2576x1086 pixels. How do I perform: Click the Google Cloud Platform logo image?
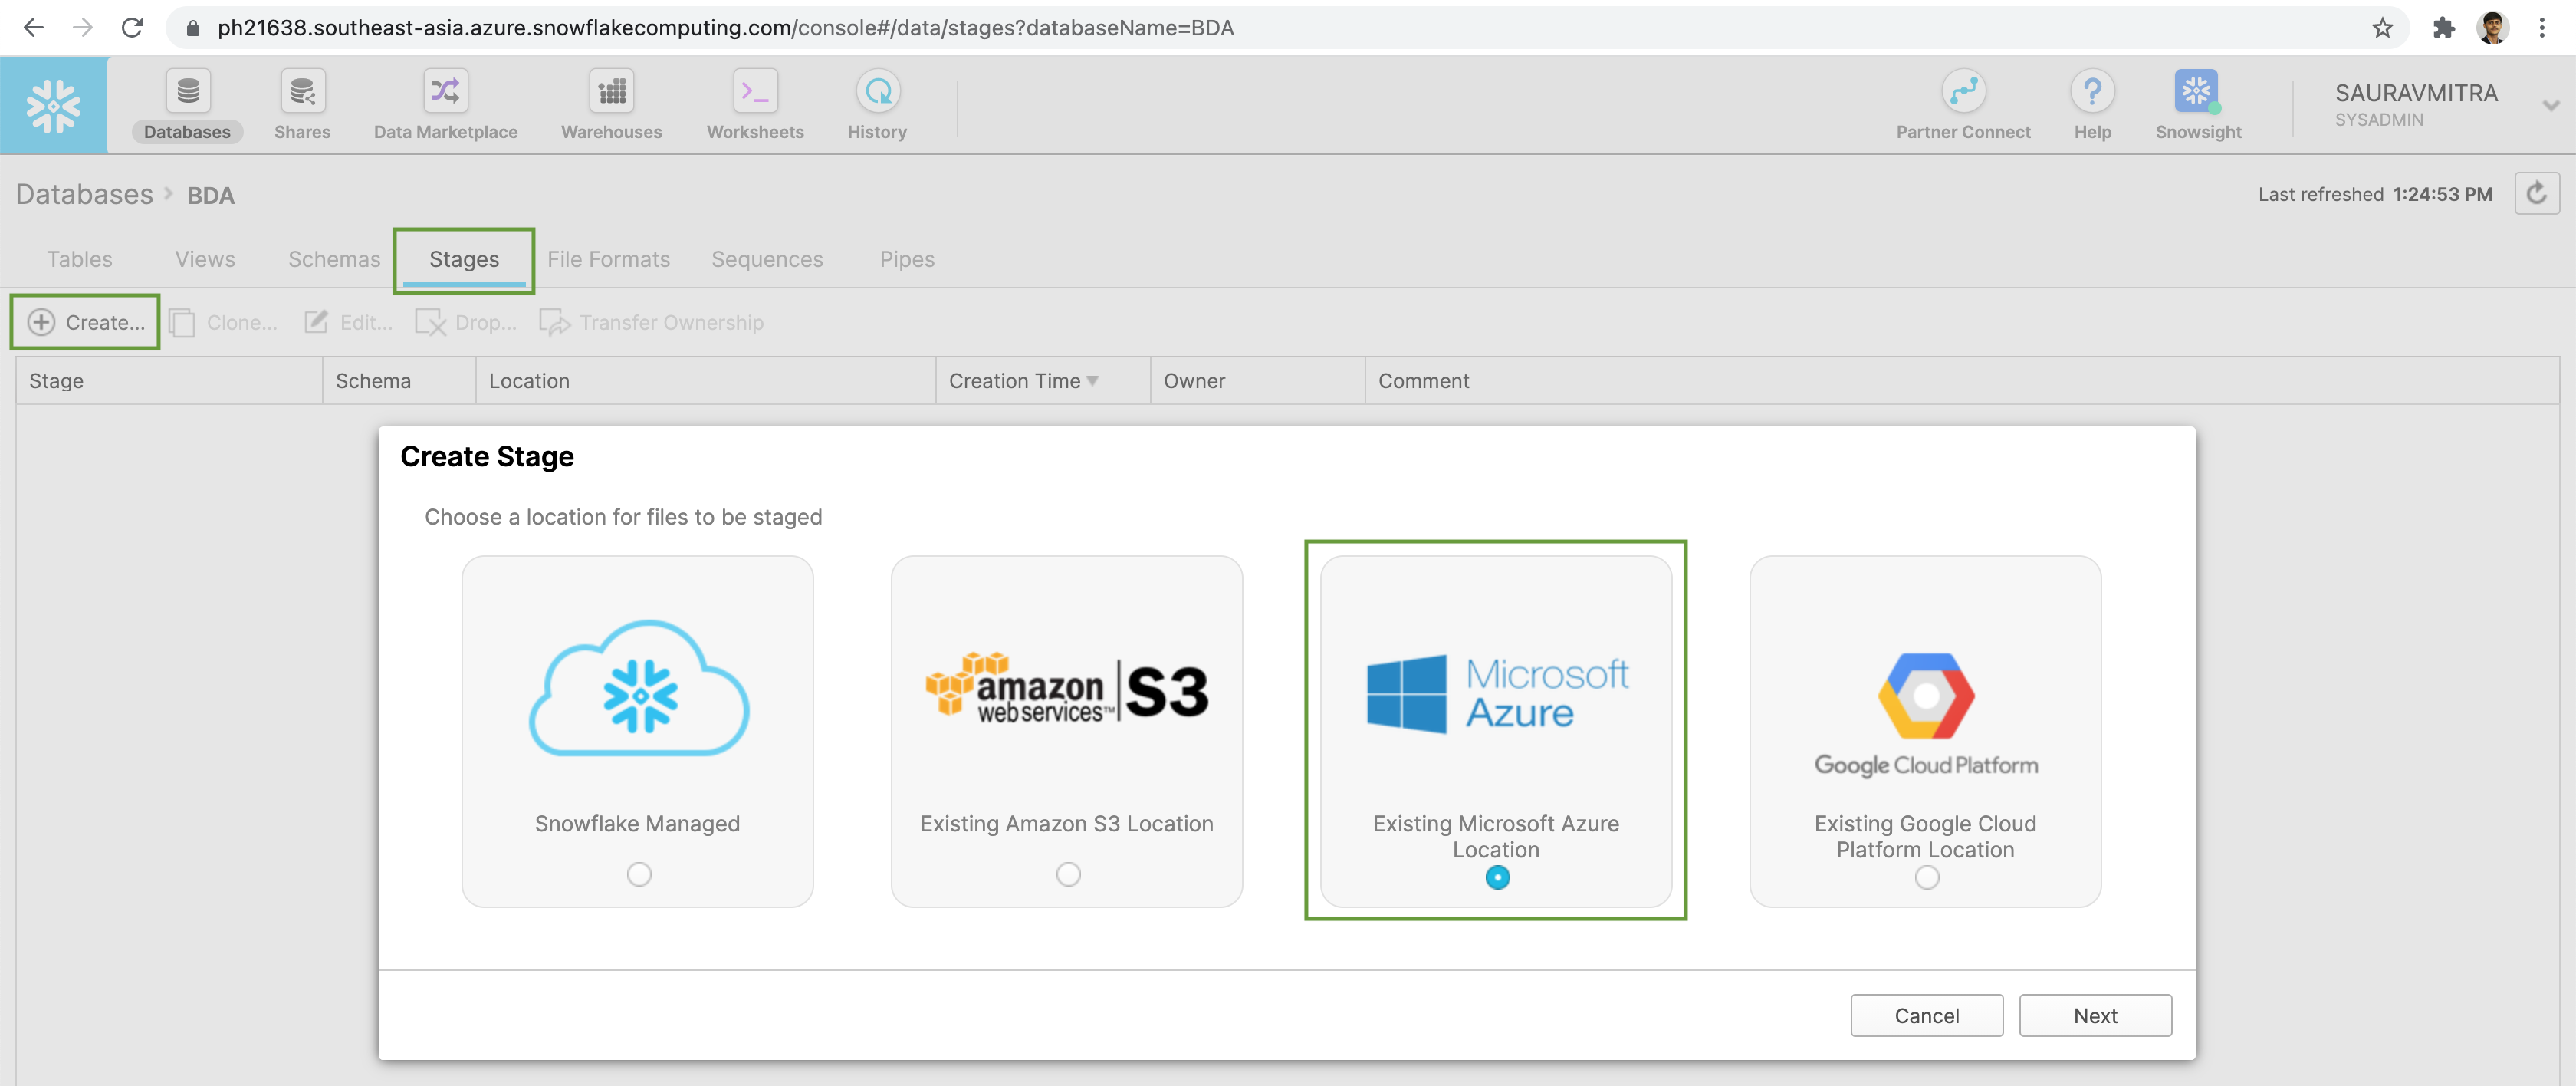click(x=1926, y=714)
